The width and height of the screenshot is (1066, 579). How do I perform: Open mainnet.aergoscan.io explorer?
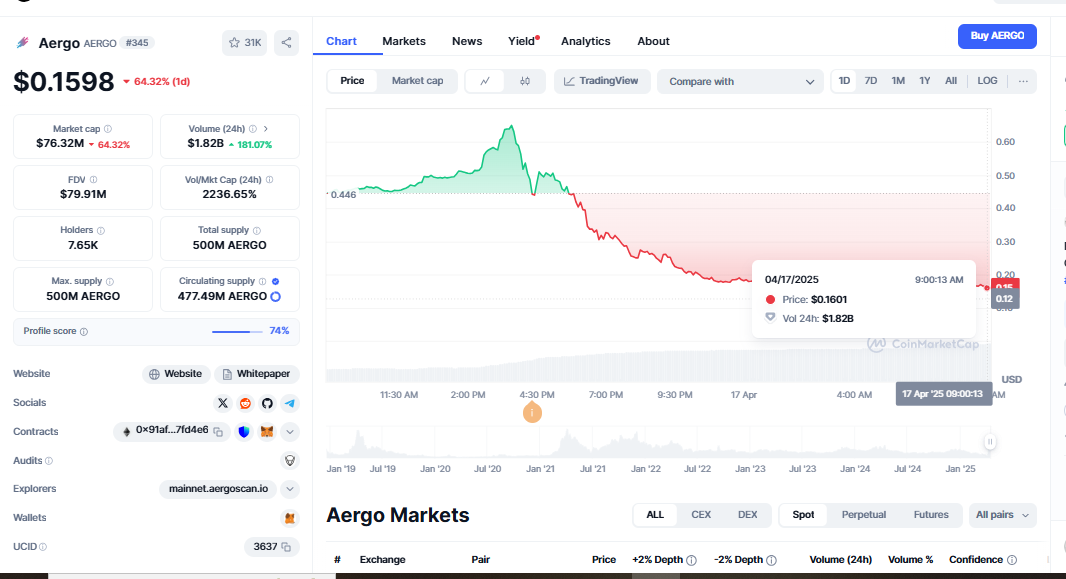pyautogui.click(x=218, y=489)
